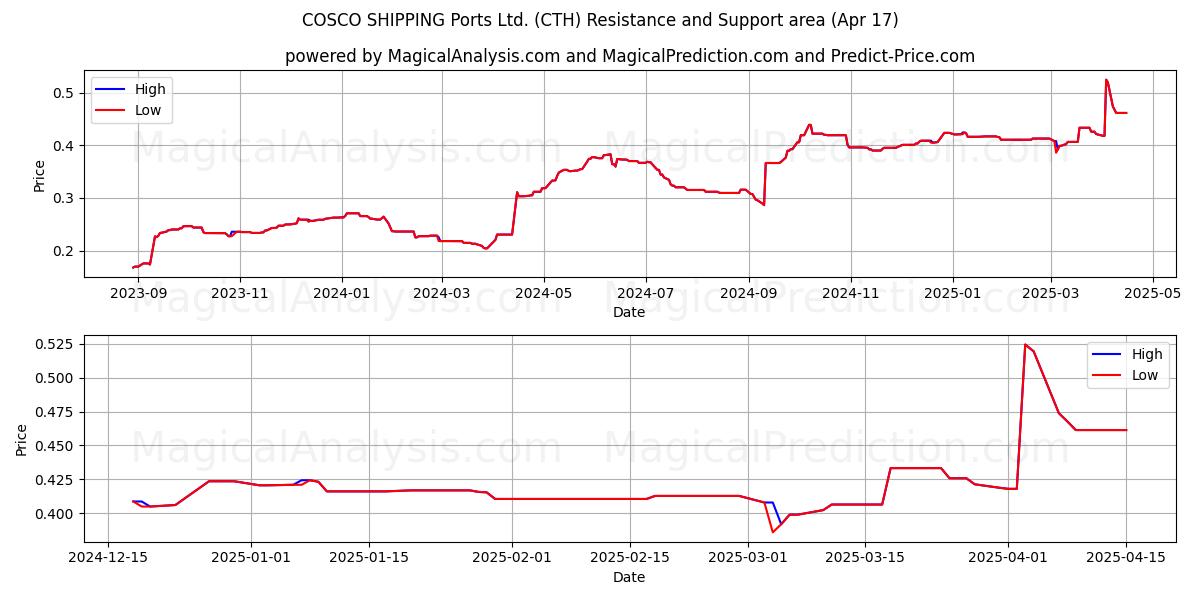Click the April 2025 price peak in bottom chart
Image resolution: width=1200 pixels, height=600 pixels.
1025,345
